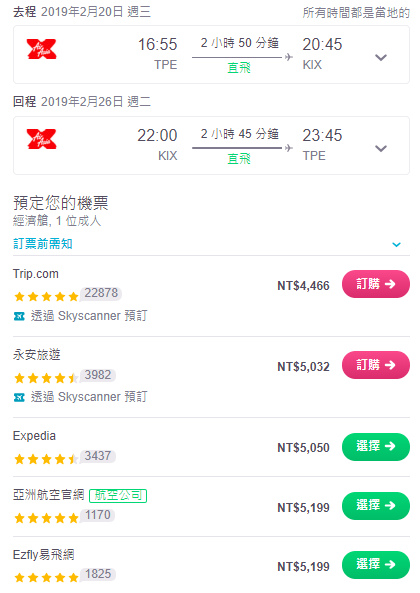Viewport: 420px width, 593px height.
Task: Click Skyscanner ticket icon under Trip.com
Action: pos(19,316)
